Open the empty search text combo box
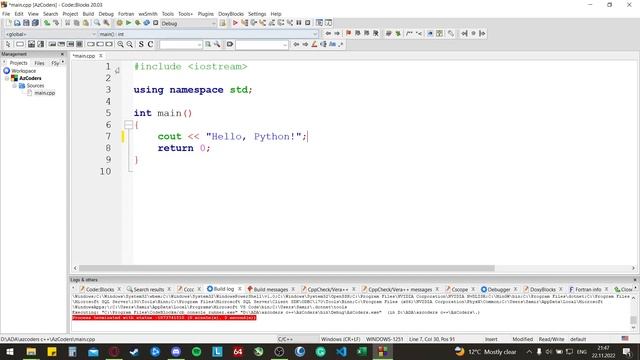 coord(180,44)
